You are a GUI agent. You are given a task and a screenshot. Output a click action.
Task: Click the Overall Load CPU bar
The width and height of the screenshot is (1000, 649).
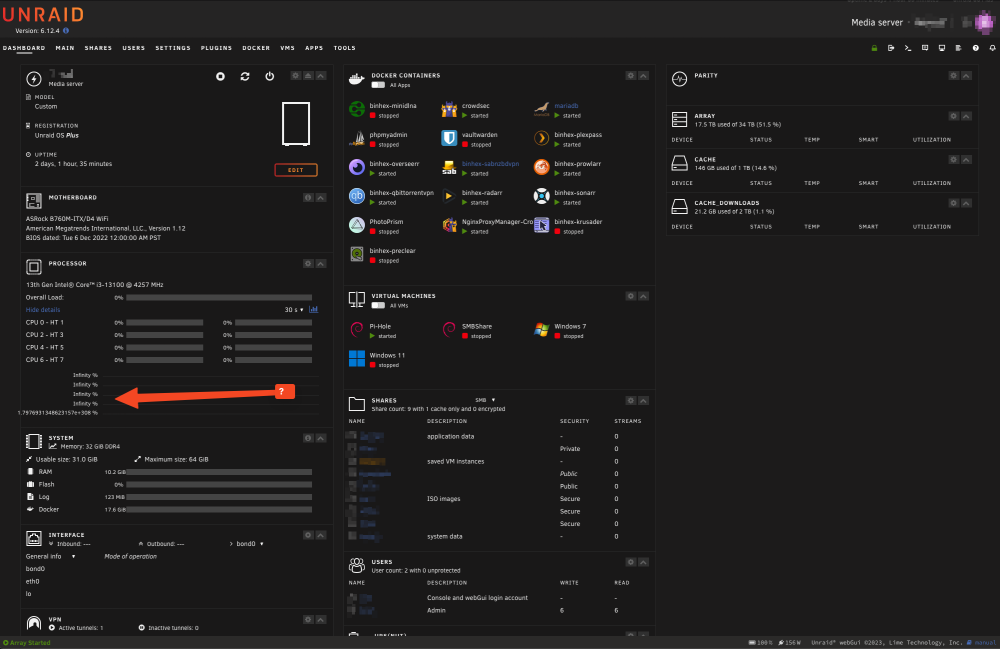pos(219,298)
